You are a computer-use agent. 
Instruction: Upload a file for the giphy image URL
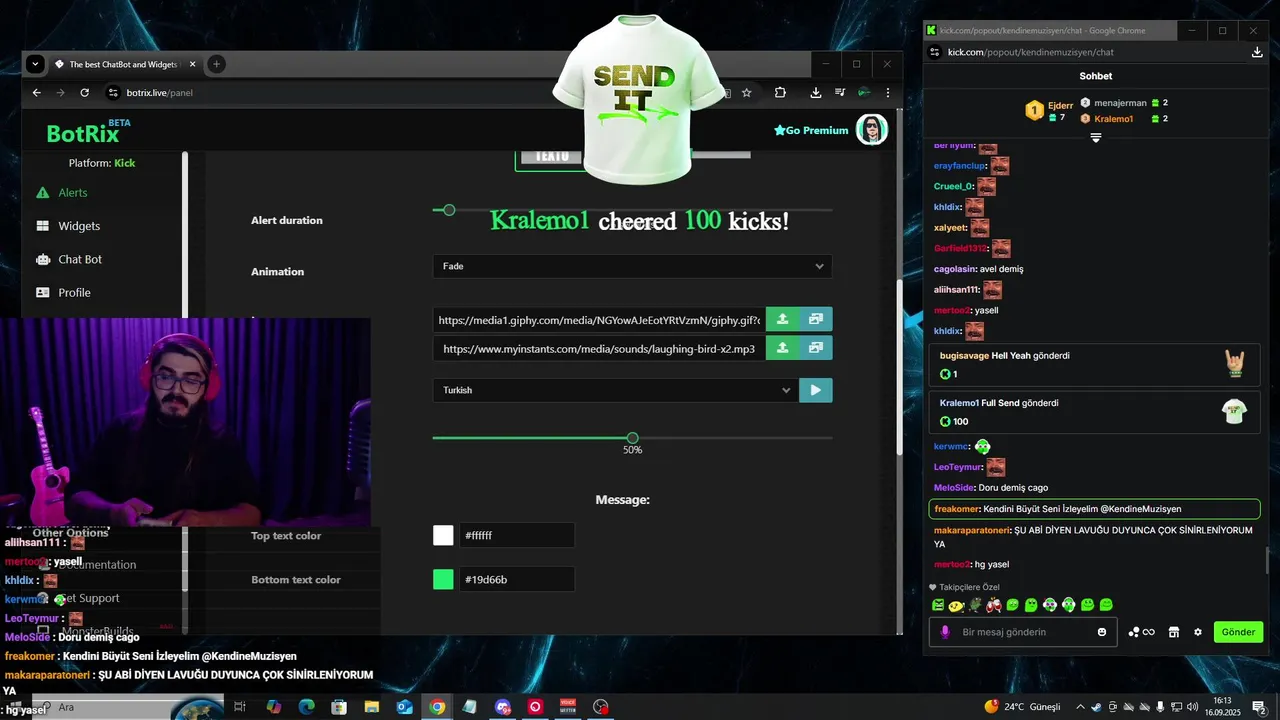(783, 319)
